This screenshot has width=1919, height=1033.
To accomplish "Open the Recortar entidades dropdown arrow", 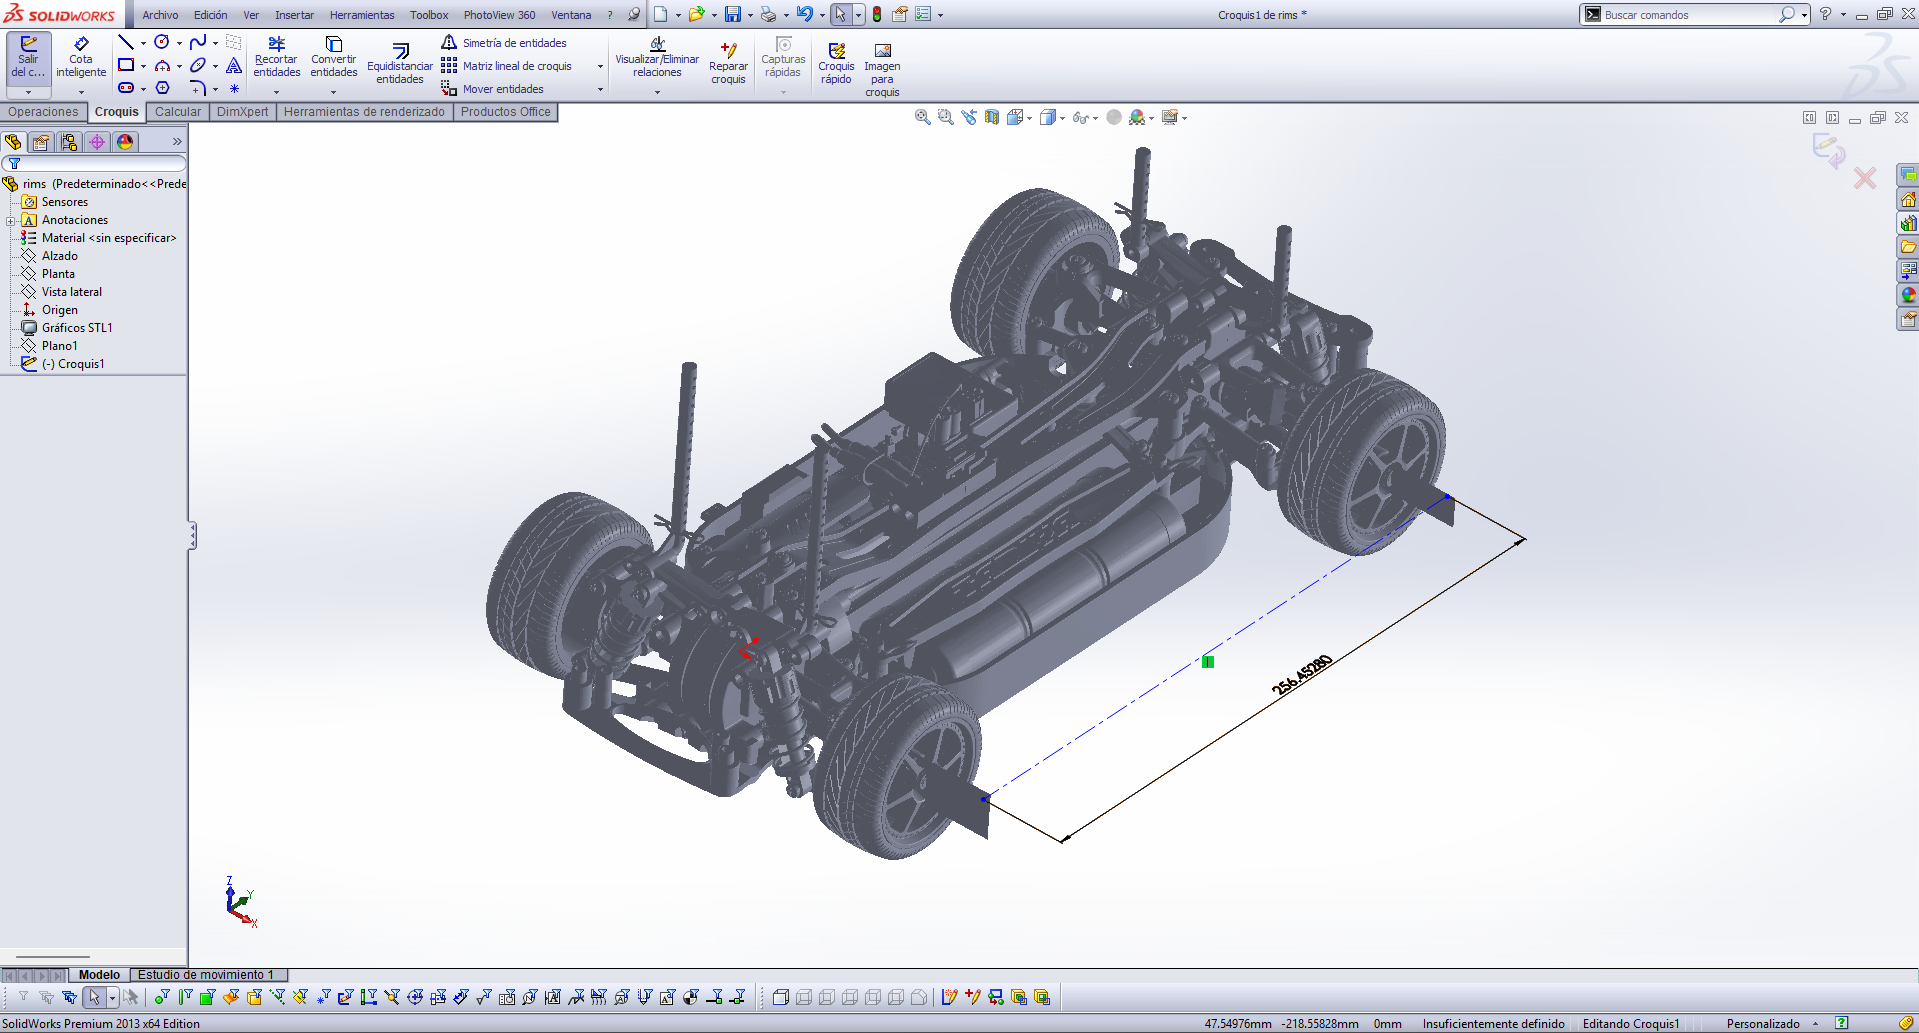I will [277, 92].
